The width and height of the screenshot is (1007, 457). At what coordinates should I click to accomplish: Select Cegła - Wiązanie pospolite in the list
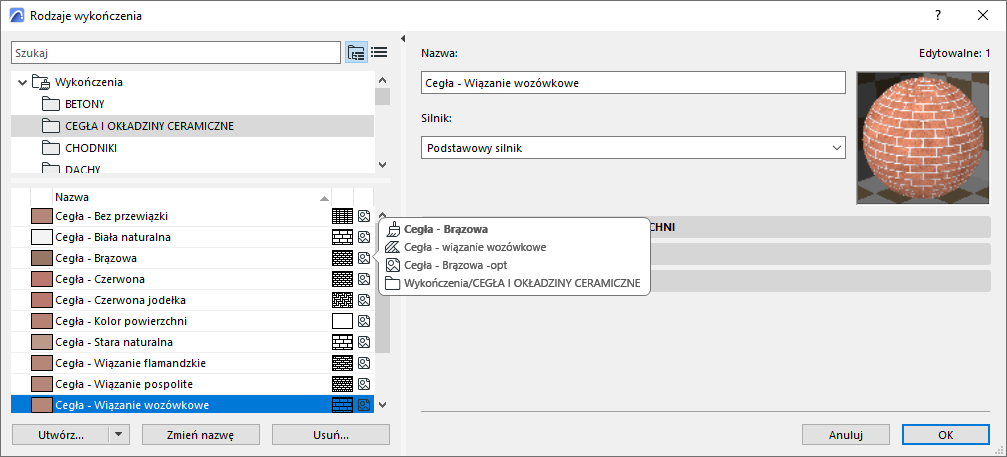(124, 384)
